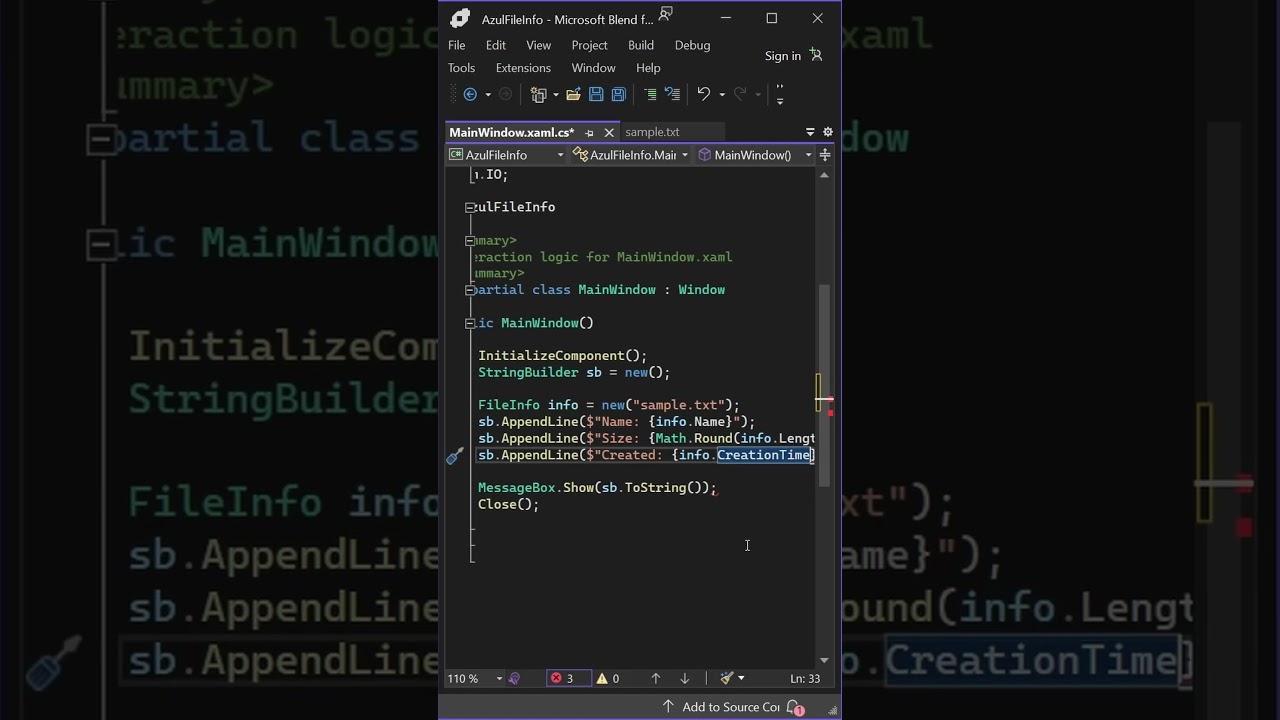The width and height of the screenshot is (1280, 720).
Task: Open the File menu
Action: (x=457, y=45)
